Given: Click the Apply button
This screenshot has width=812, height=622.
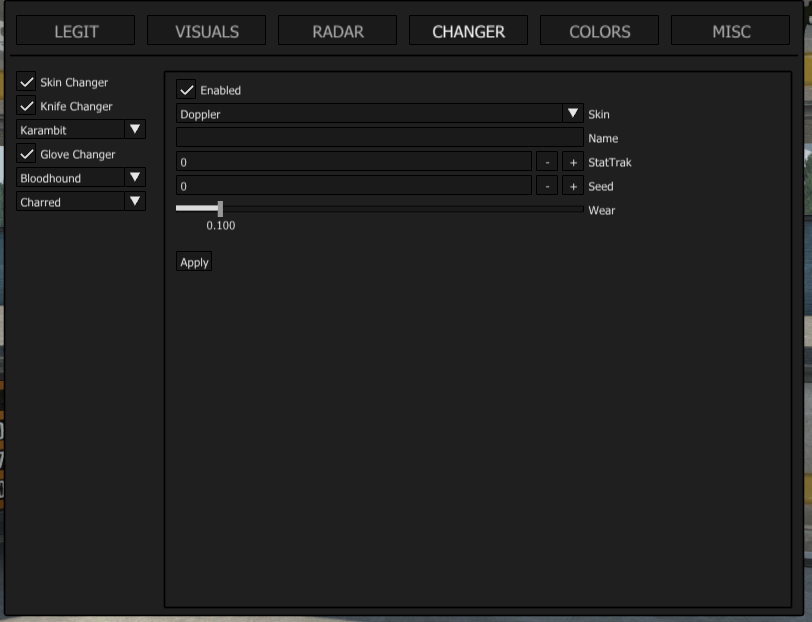Looking at the screenshot, I should 194,262.
